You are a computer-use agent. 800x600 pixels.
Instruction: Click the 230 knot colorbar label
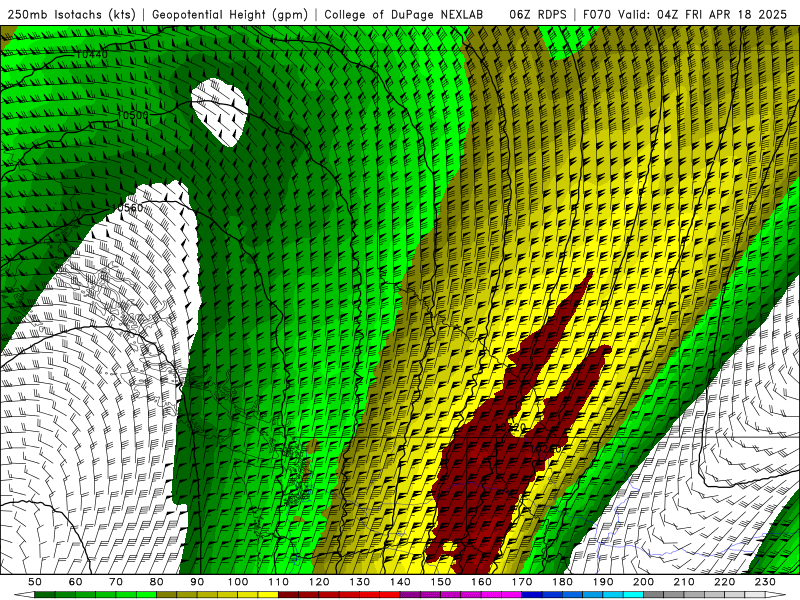coord(765,582)
